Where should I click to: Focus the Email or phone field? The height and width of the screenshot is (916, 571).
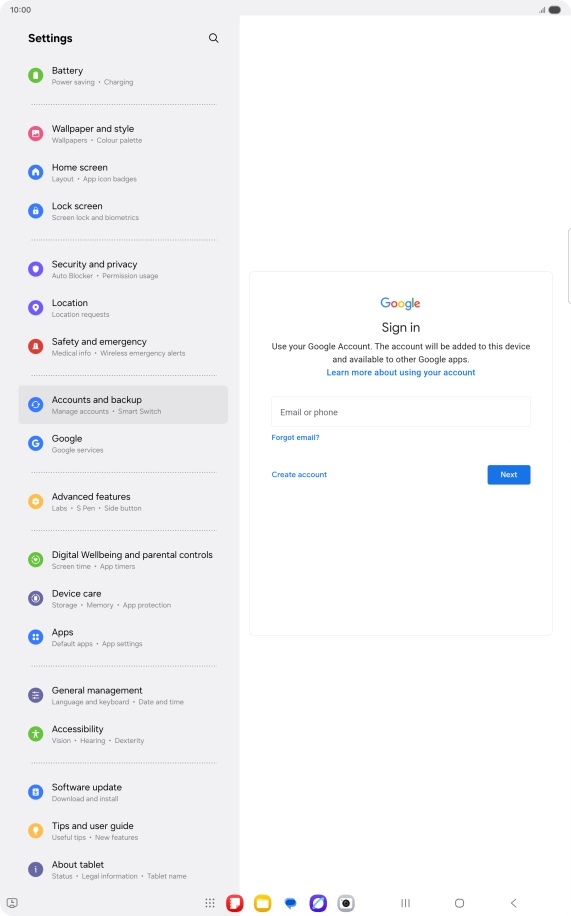(401, 412)
